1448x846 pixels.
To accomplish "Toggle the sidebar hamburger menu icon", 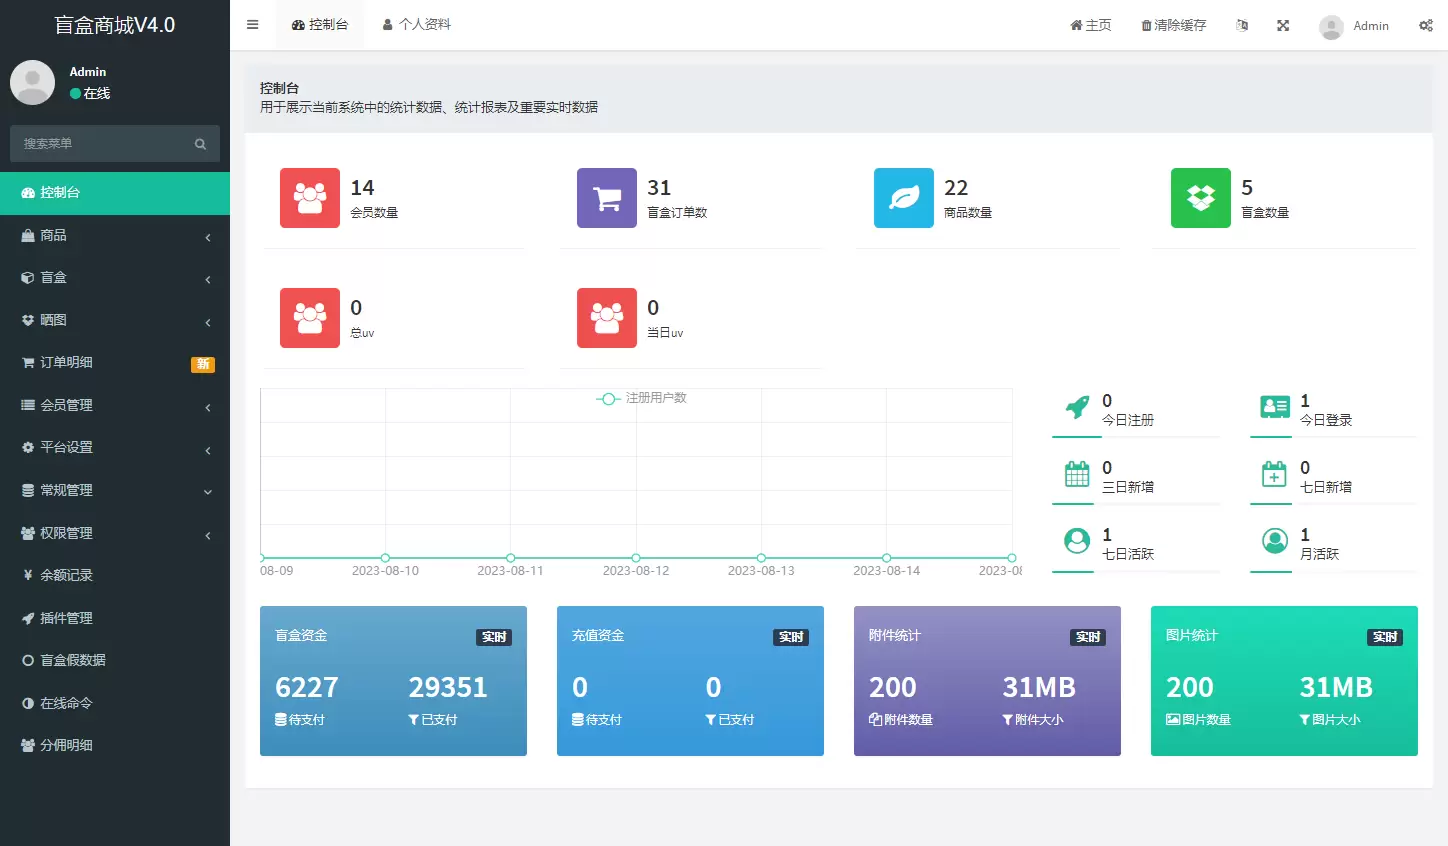I will [252, 25].
